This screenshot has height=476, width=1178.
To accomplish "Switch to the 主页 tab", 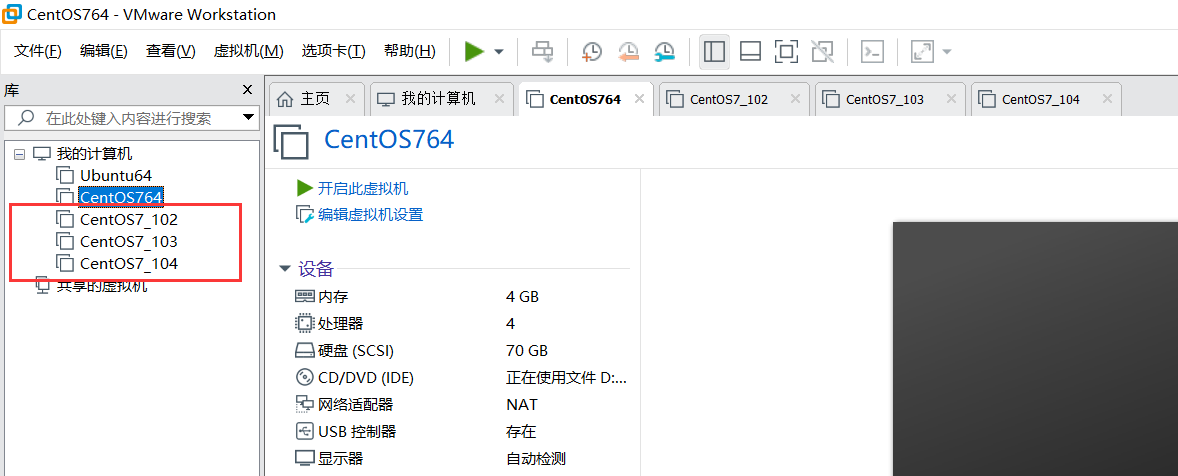I will 315,99.
